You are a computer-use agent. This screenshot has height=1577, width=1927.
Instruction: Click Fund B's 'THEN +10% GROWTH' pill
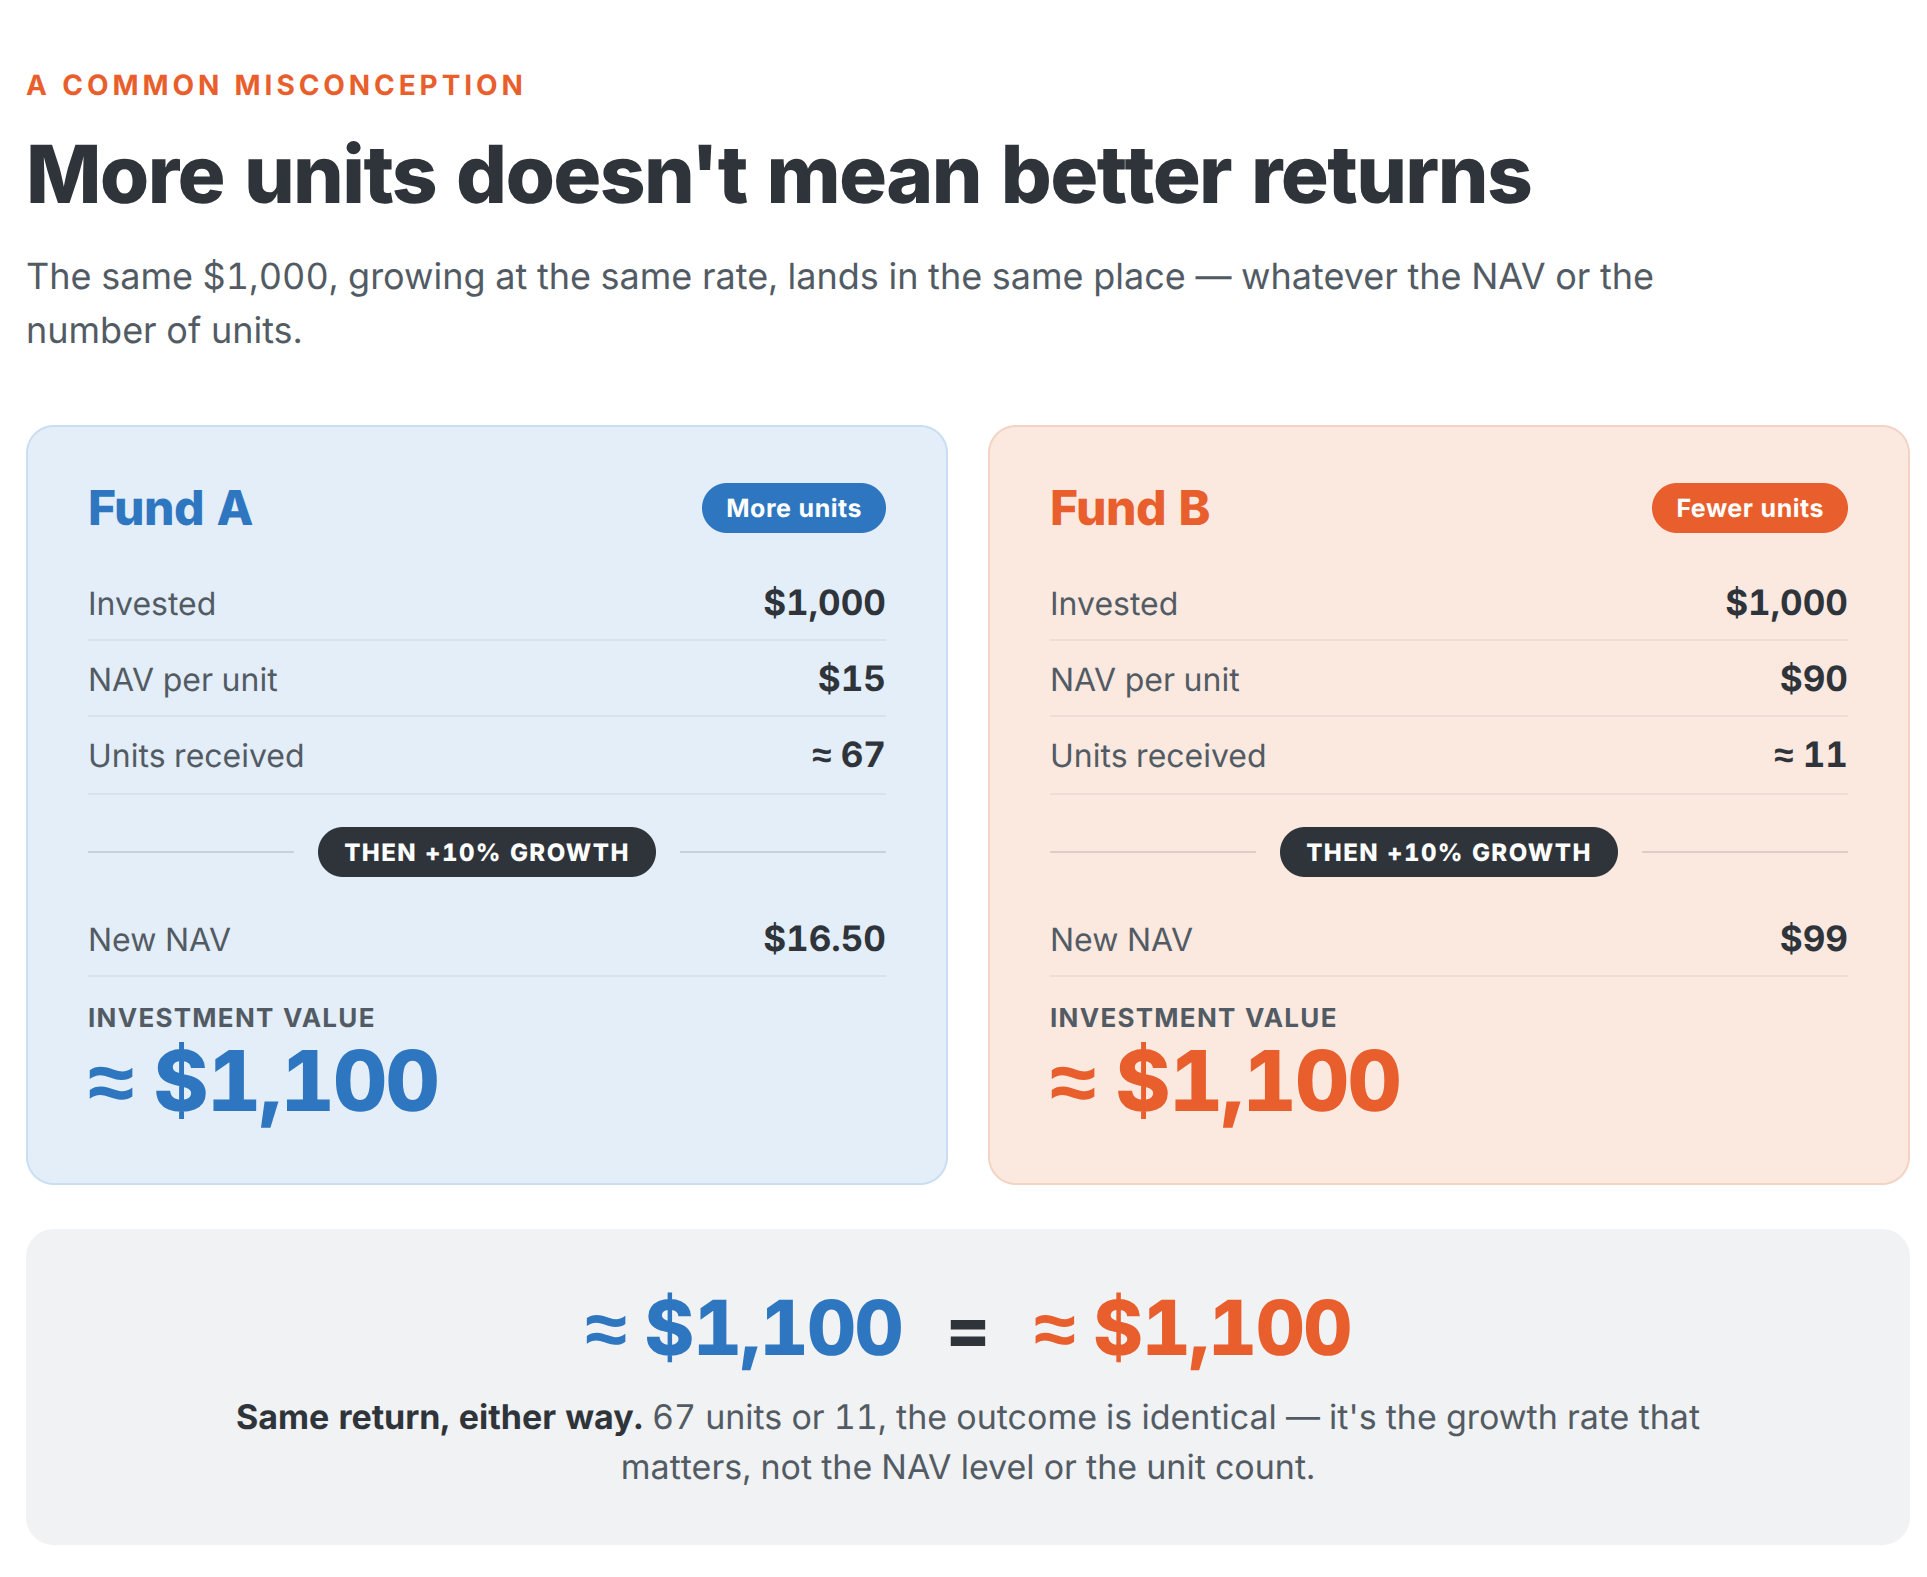point(1449,852)
